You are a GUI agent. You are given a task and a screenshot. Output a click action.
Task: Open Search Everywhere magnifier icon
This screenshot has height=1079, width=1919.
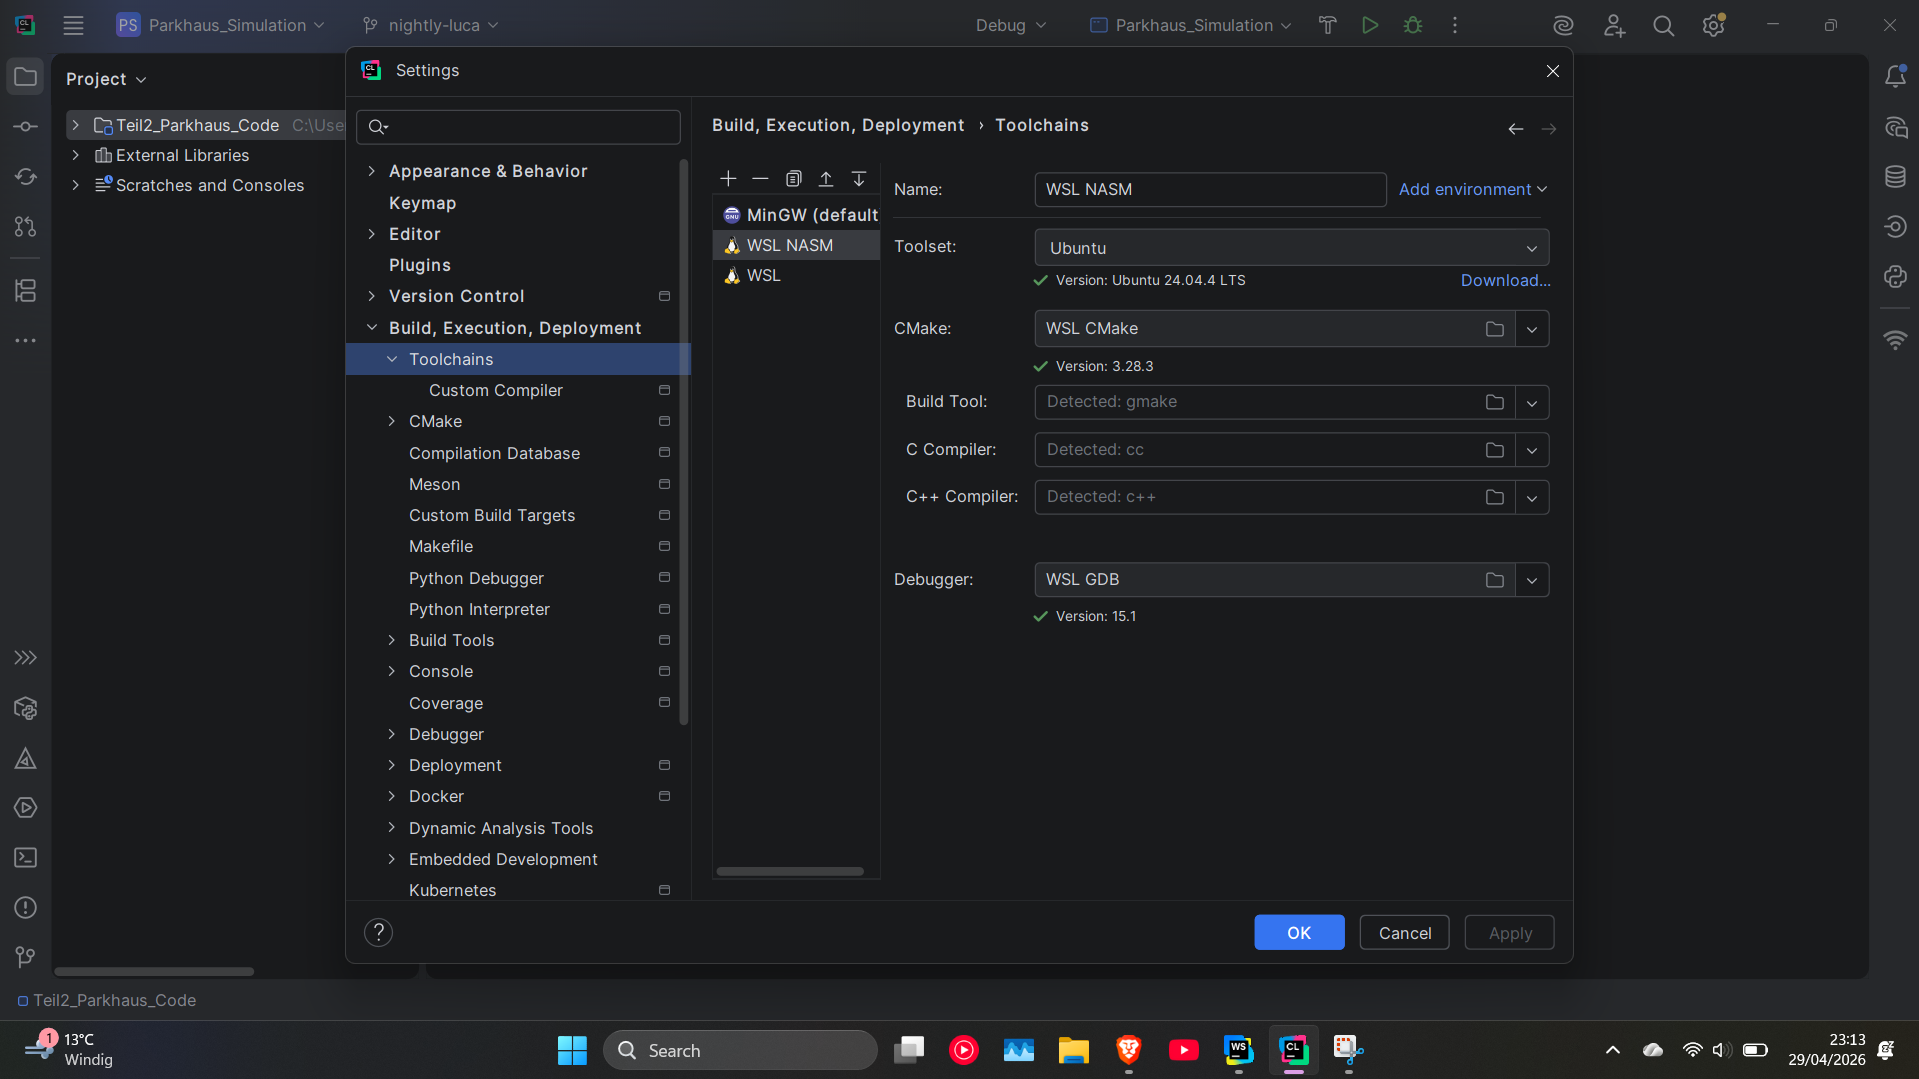point(1663,26)
